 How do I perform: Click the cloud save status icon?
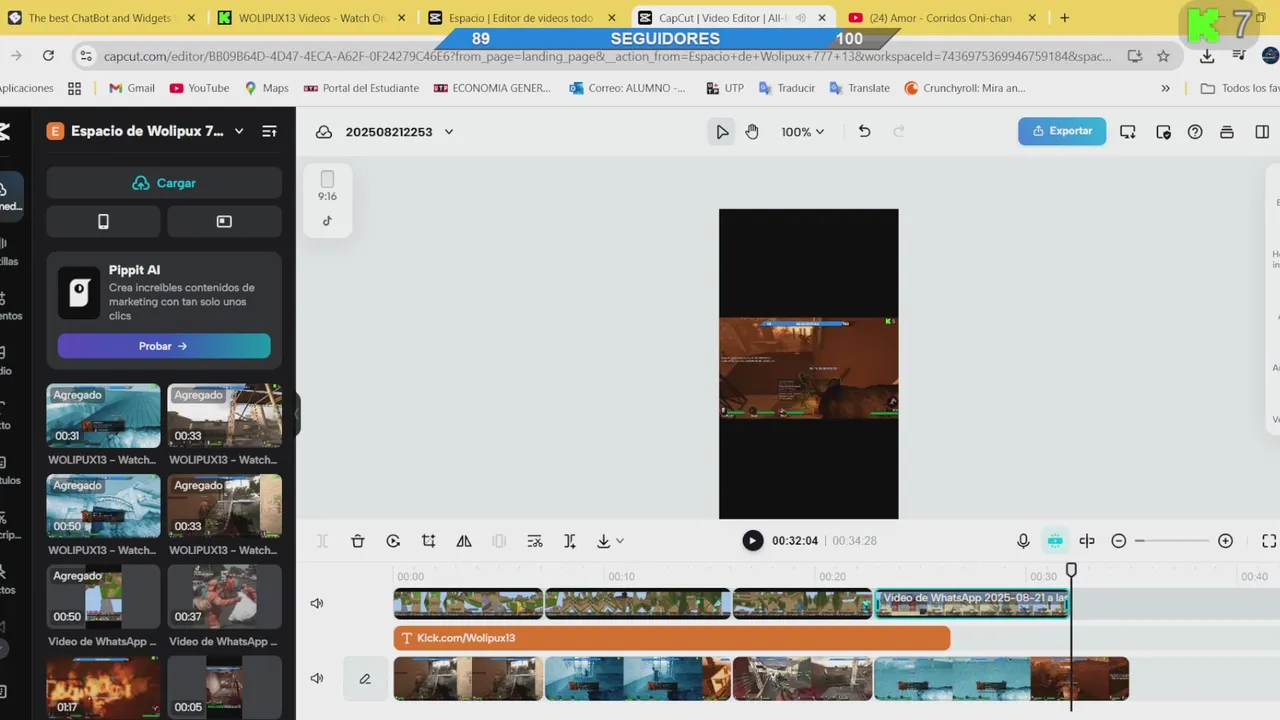pyautogui.click(x=324, y=132)
